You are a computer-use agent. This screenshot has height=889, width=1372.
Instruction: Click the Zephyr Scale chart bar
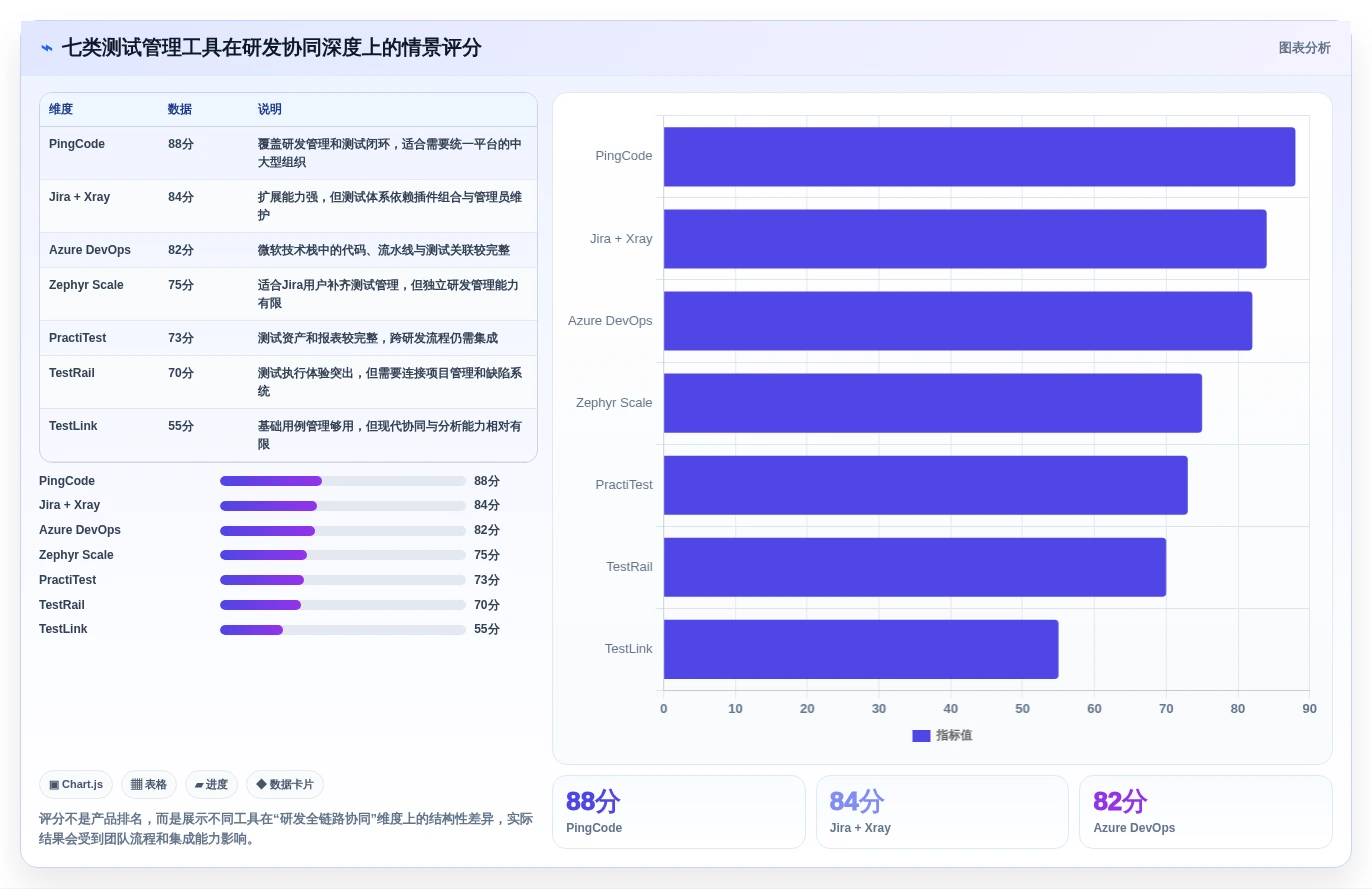tap(933, 403)
